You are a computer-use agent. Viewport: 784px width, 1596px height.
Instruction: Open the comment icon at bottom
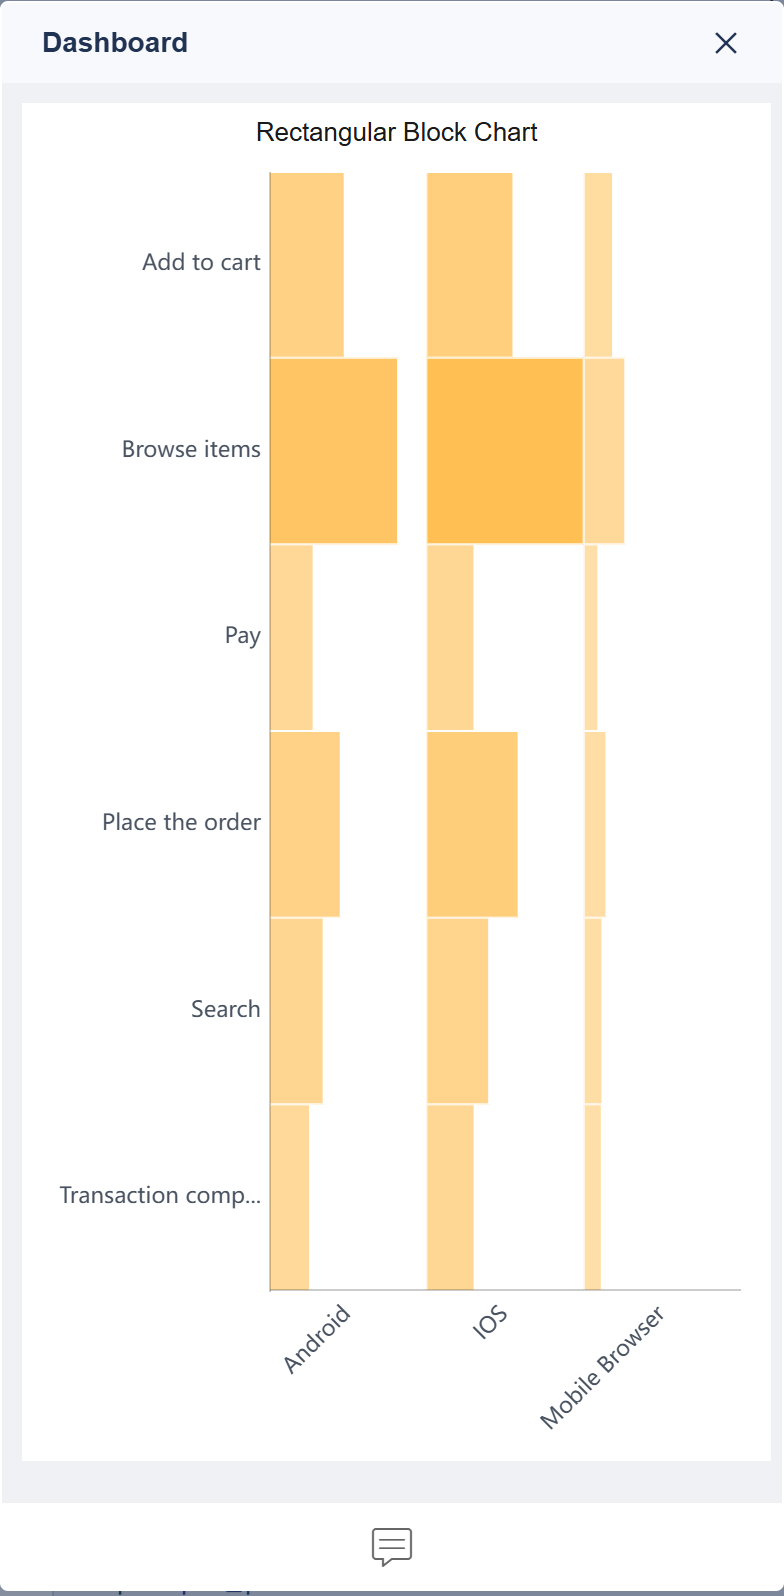coord(392,1546)
